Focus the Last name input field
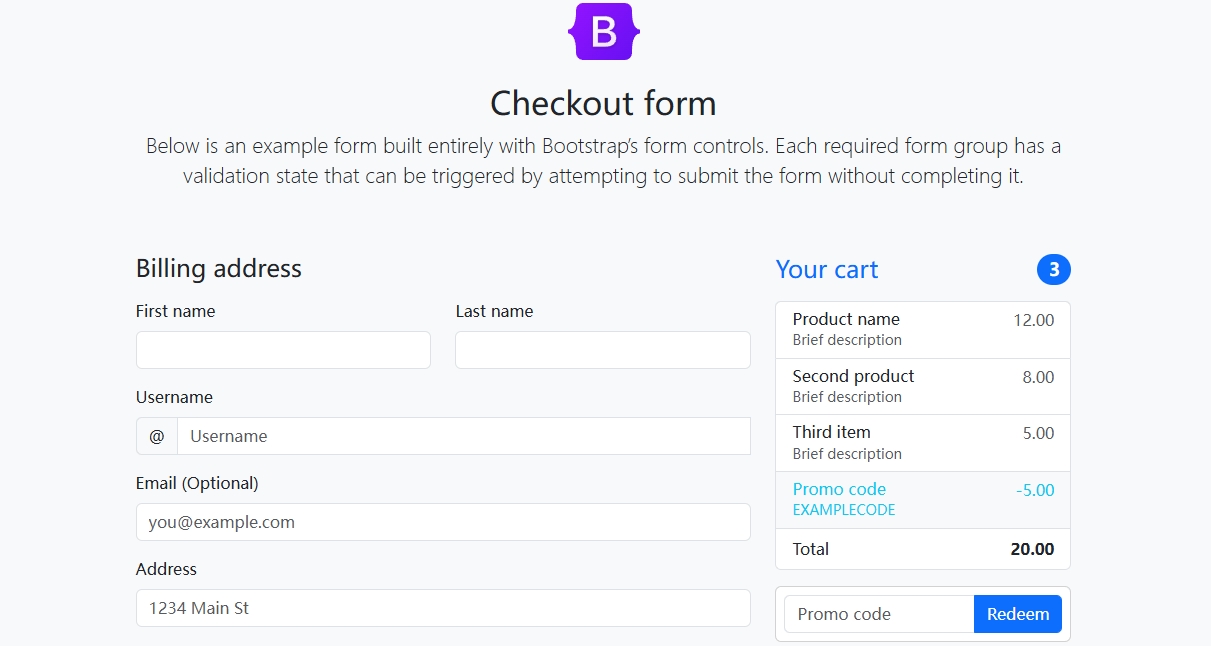The image size is (1211, 646). coord(603,350)
